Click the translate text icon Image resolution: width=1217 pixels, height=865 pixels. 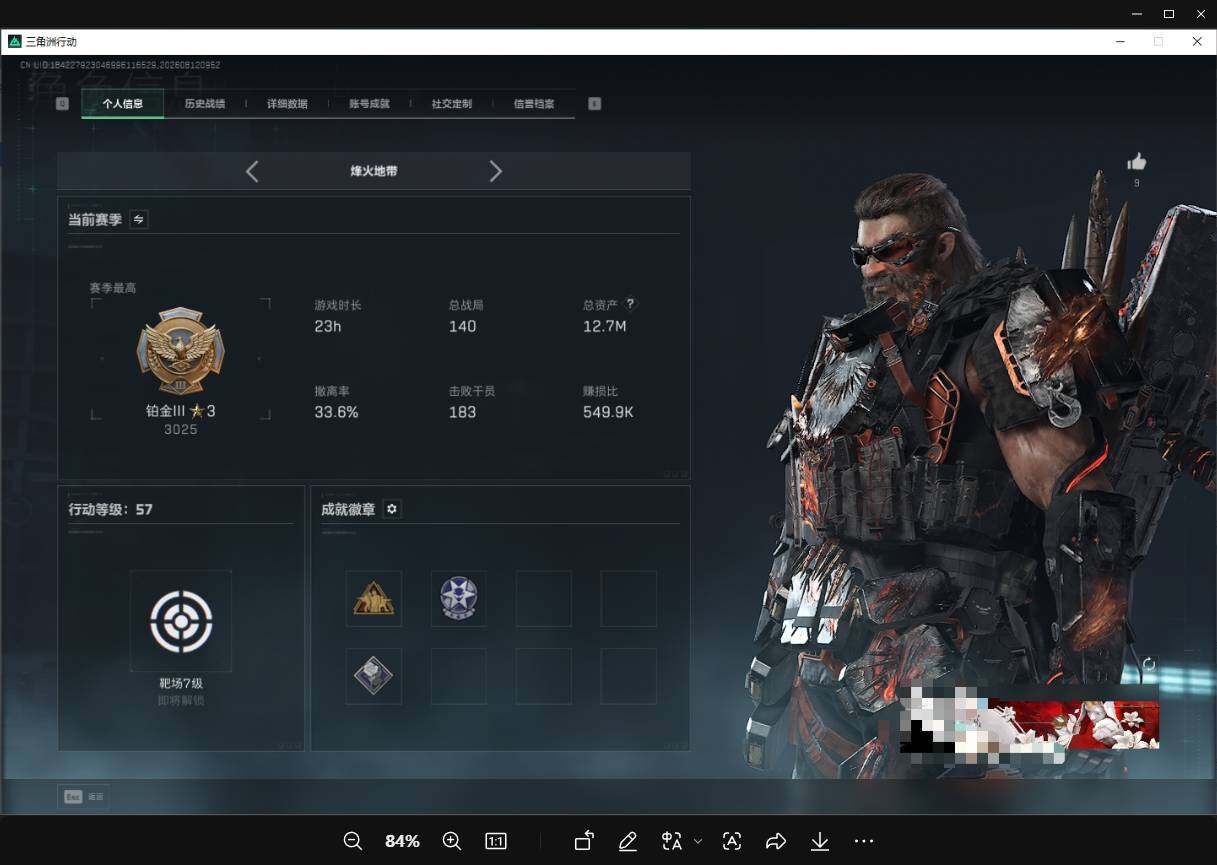[x=672, y=841]
